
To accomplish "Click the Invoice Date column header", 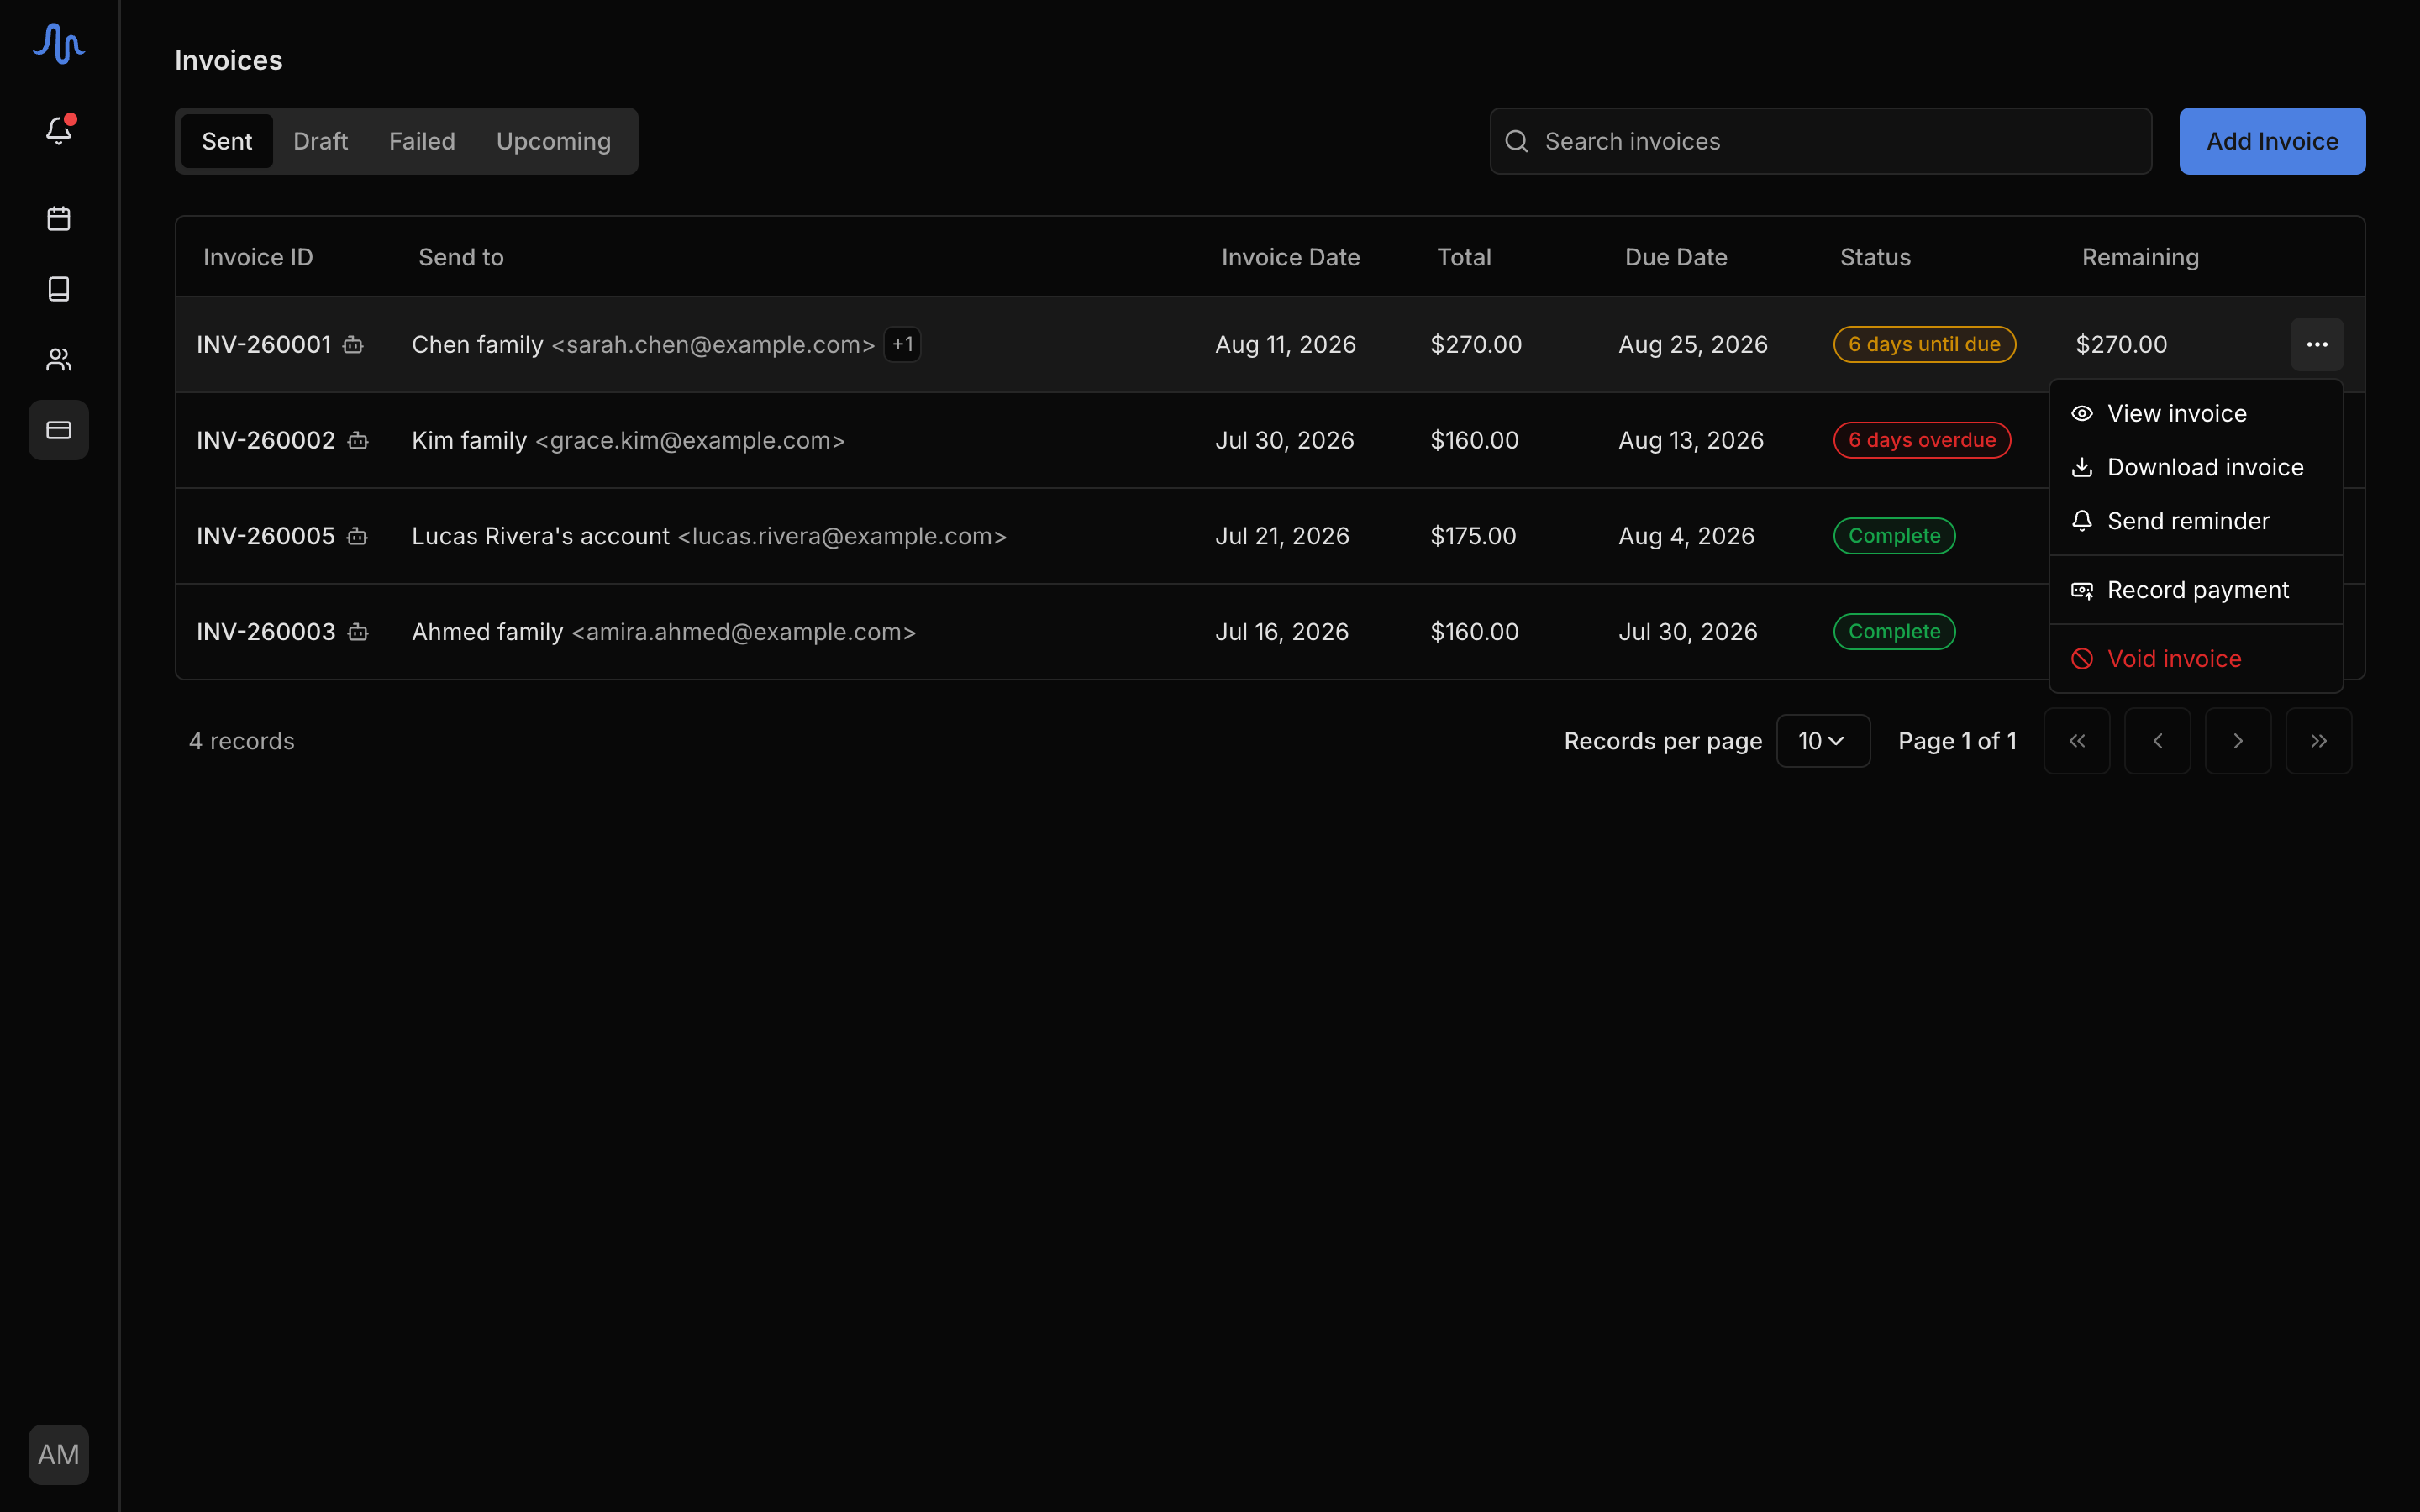I will click(1290, 257).
